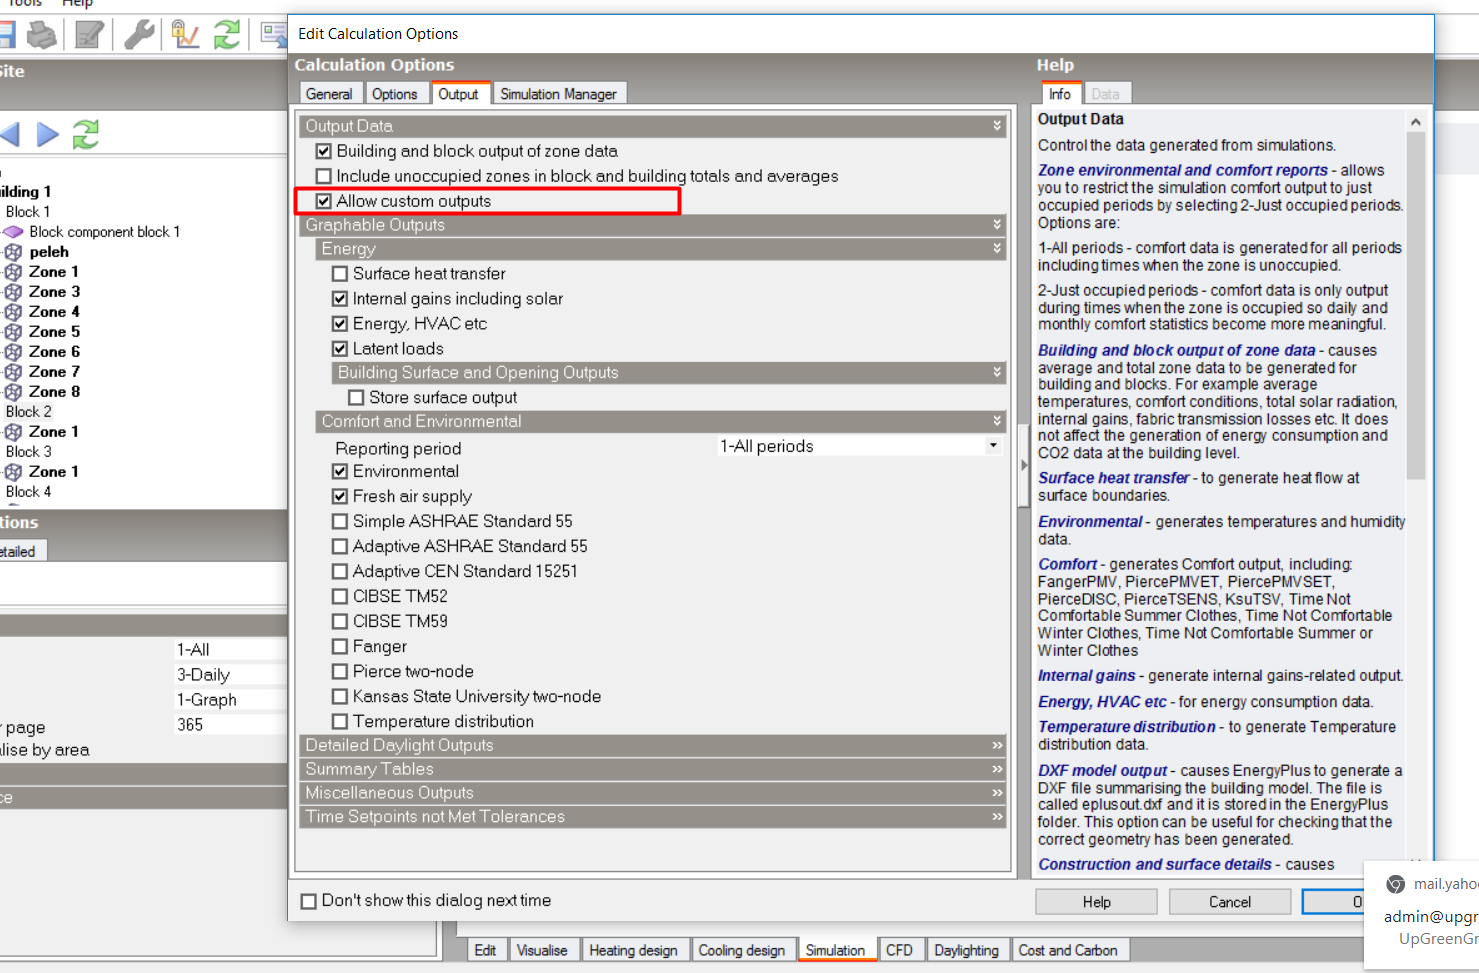This screenshot has height=973, width=1479.
Task: Click the green refresh icon in navigator panel
Action: click(x=86, y=134)
